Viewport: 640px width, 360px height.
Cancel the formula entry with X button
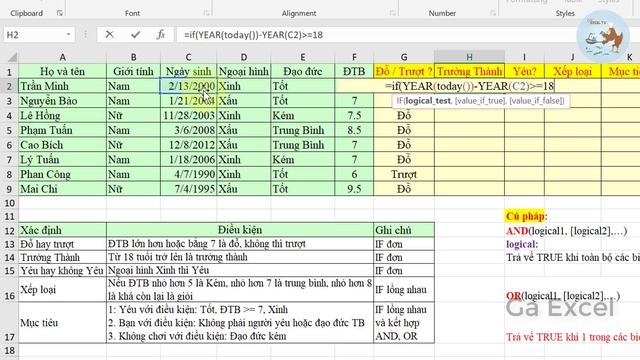click(x=109, y=35)
